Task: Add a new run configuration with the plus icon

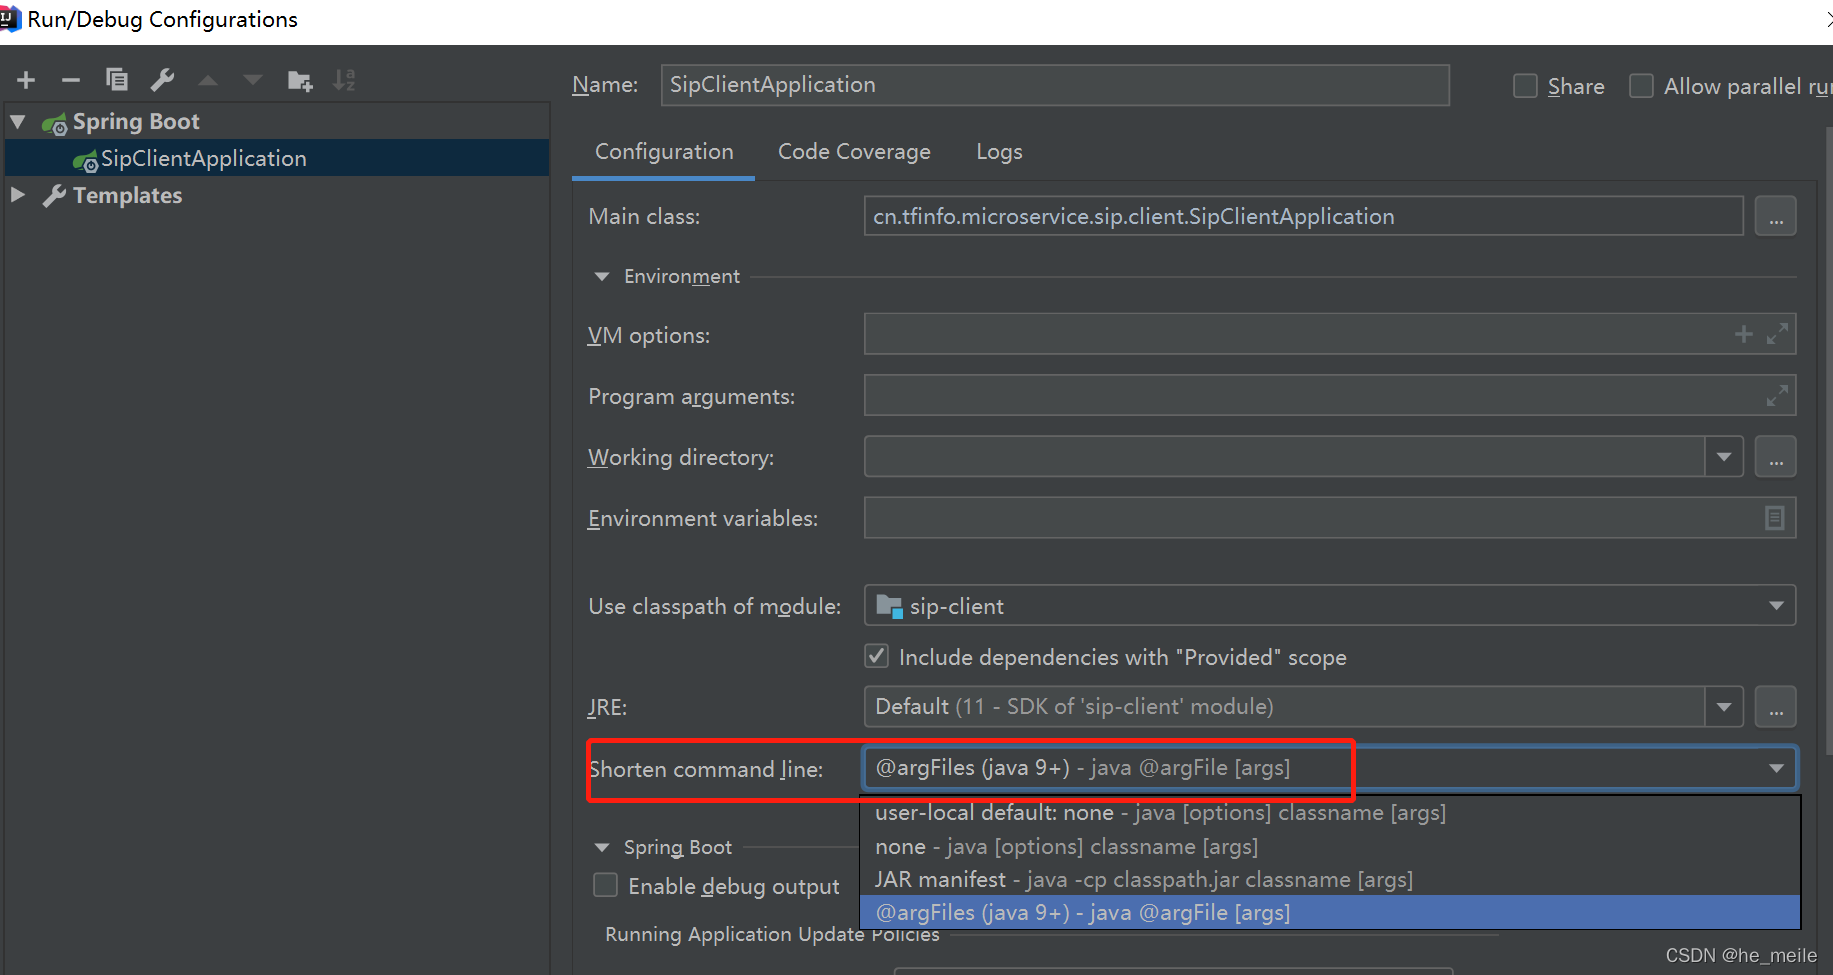Action: [x=25, y=80]
